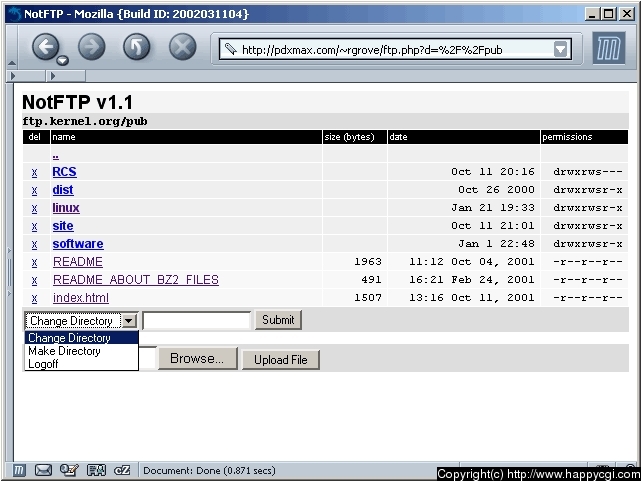This screenshot has width=641, height=481.
Task: Select Change Directory in the dropdown list
Action: tap(82, 338)
